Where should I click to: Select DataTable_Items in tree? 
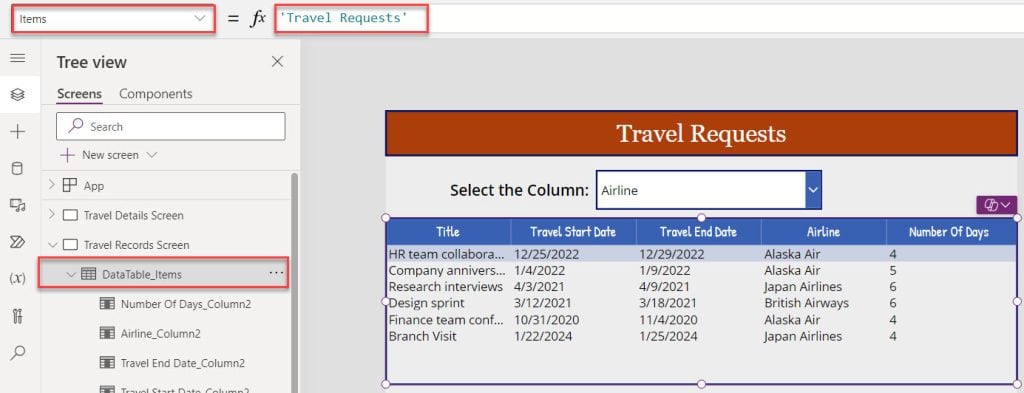(142, 275)
